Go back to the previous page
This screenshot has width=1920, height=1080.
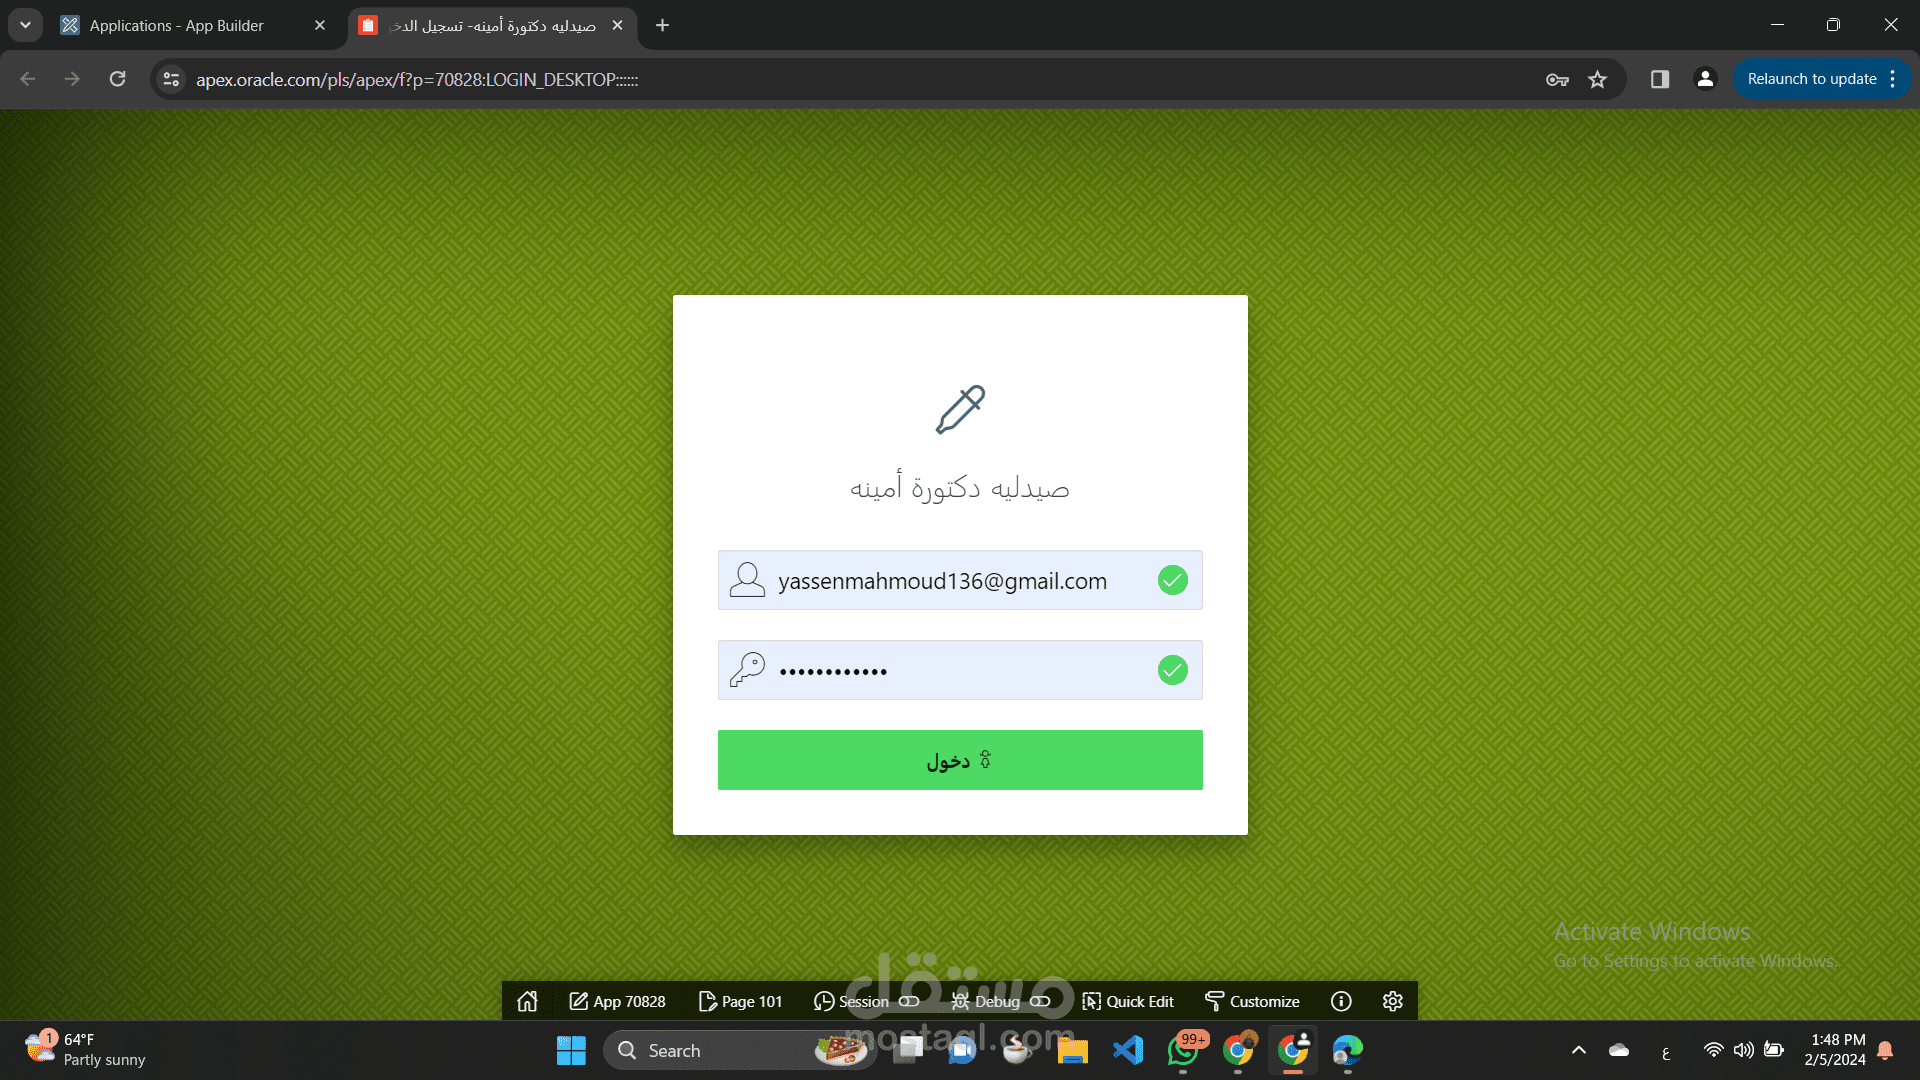click(28, 79)
